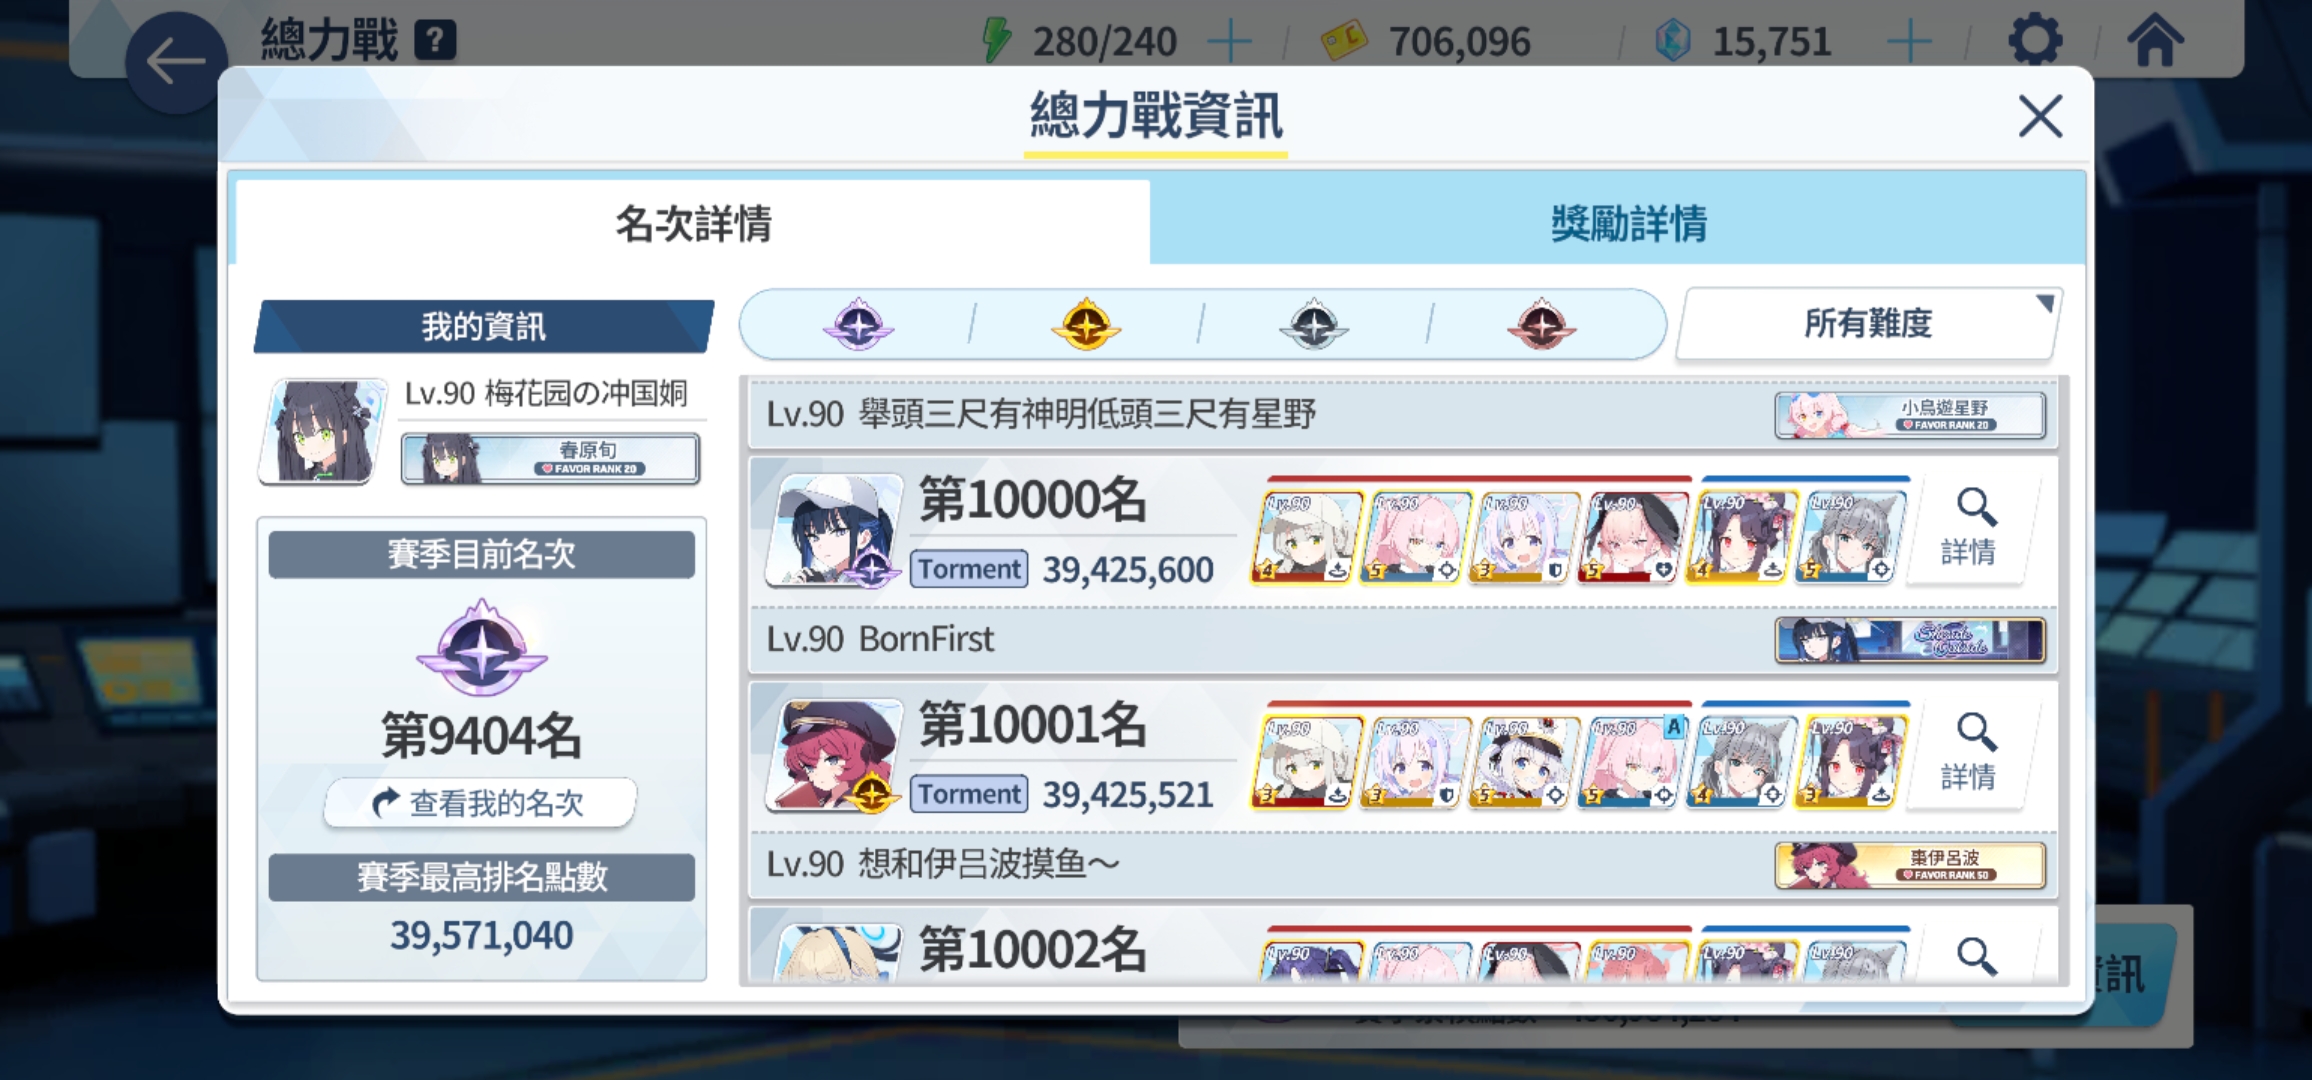Select the silver rank tier filter
The image size is (2312, 1080).
[x=1314, y=324]
